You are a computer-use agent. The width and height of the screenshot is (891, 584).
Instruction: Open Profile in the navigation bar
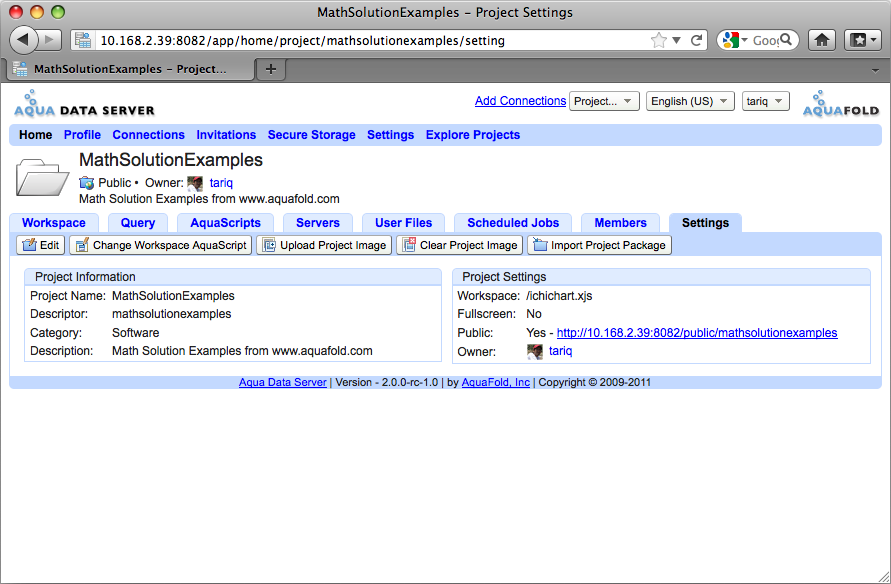tap(82, 135)
